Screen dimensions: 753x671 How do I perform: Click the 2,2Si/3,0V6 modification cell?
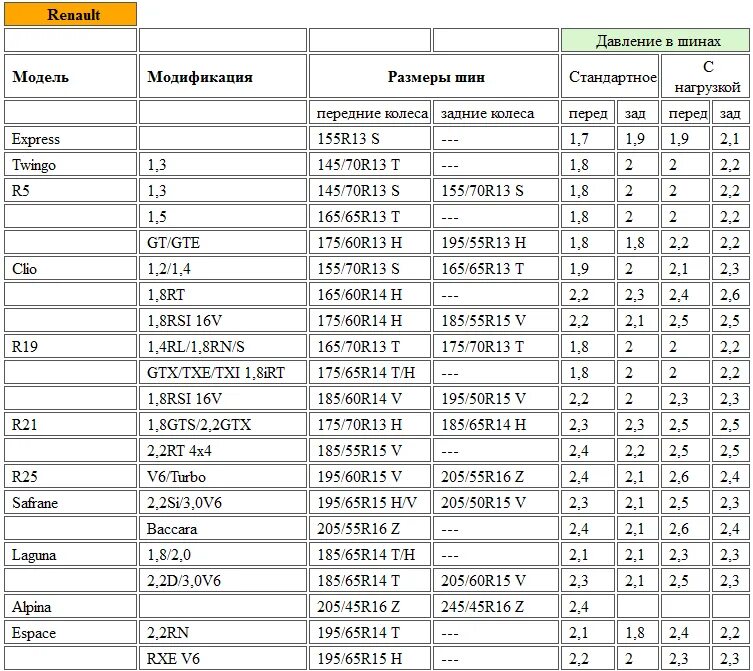(x=223, y=502)
